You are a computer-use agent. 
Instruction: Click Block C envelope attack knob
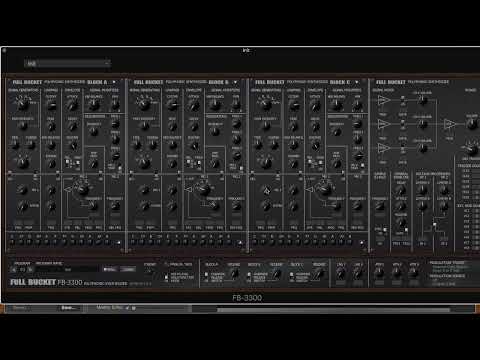(315, 106)
